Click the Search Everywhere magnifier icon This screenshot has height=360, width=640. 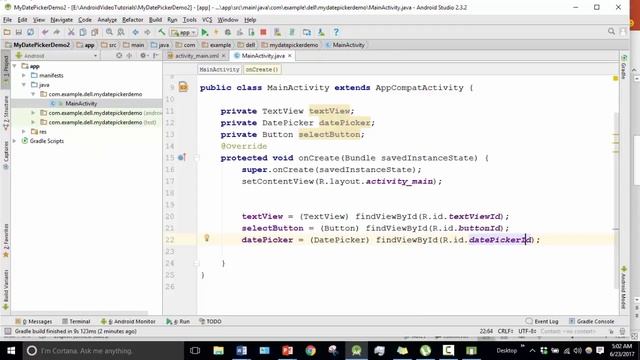point(611,31)
